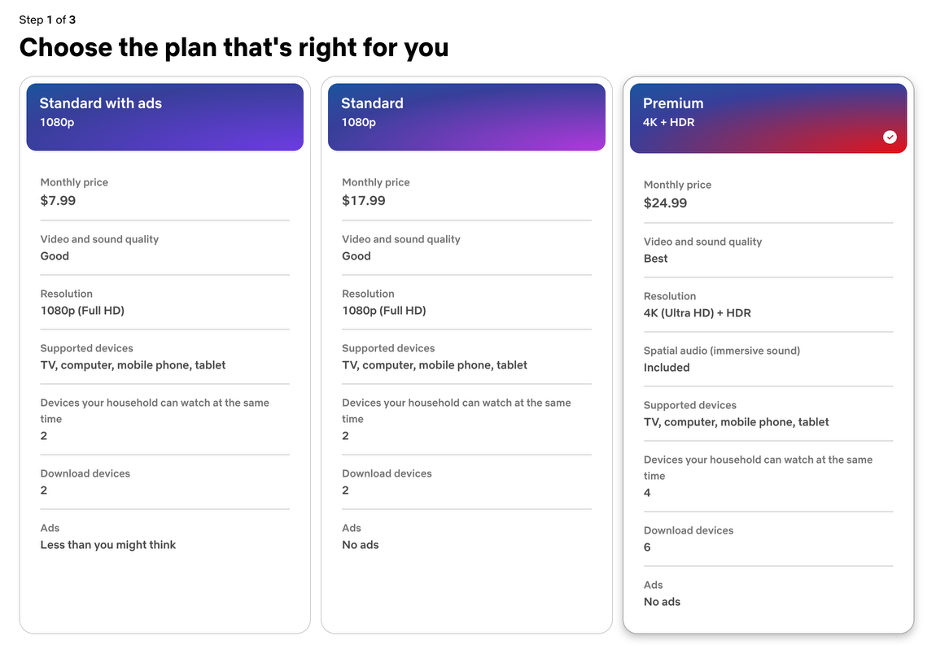The height and width of the screenshot is (646, 936).
Task: Select the Standard with ads plan header
Action: [x=165, y=117]
